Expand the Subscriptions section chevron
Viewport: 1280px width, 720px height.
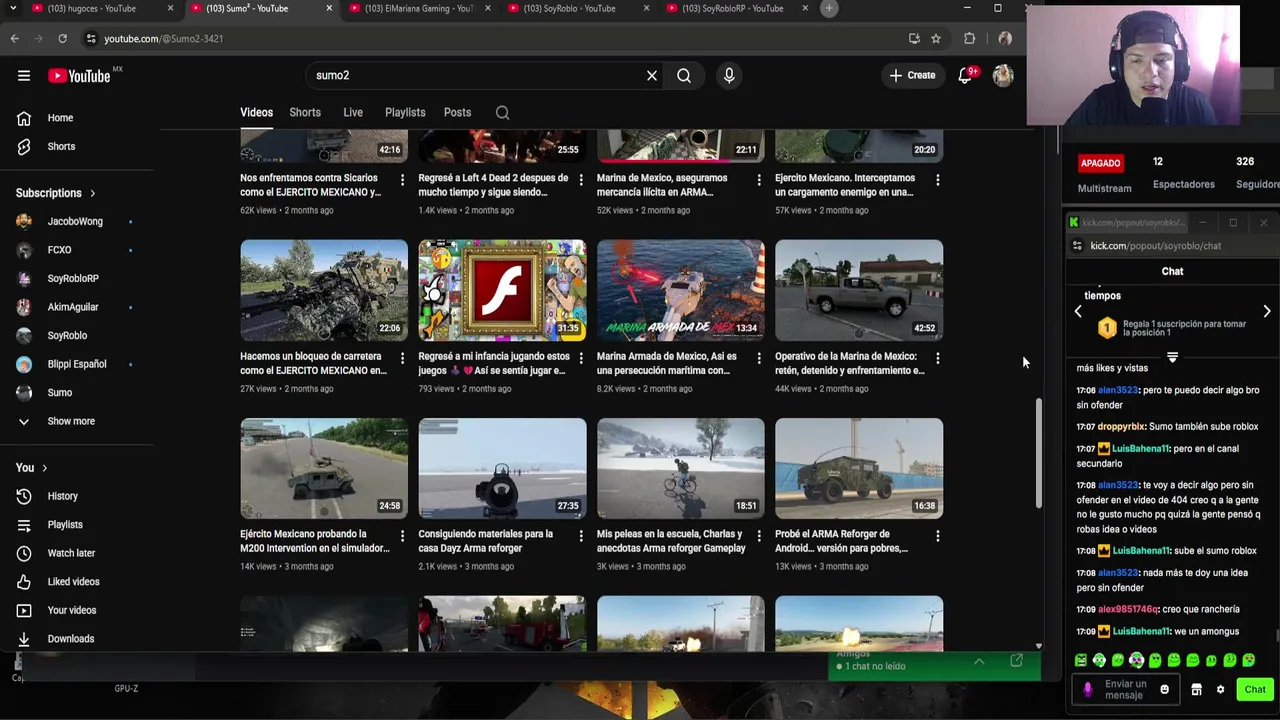[x=93, y=193]
